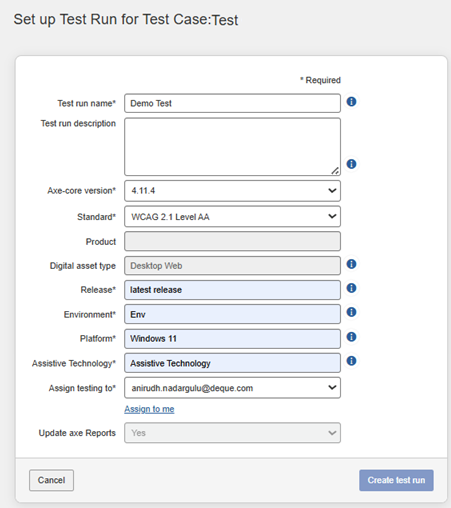Open the Standard WCAG 2.1 dropdown
Screen dimensions: 451x508
coord(232,217)
